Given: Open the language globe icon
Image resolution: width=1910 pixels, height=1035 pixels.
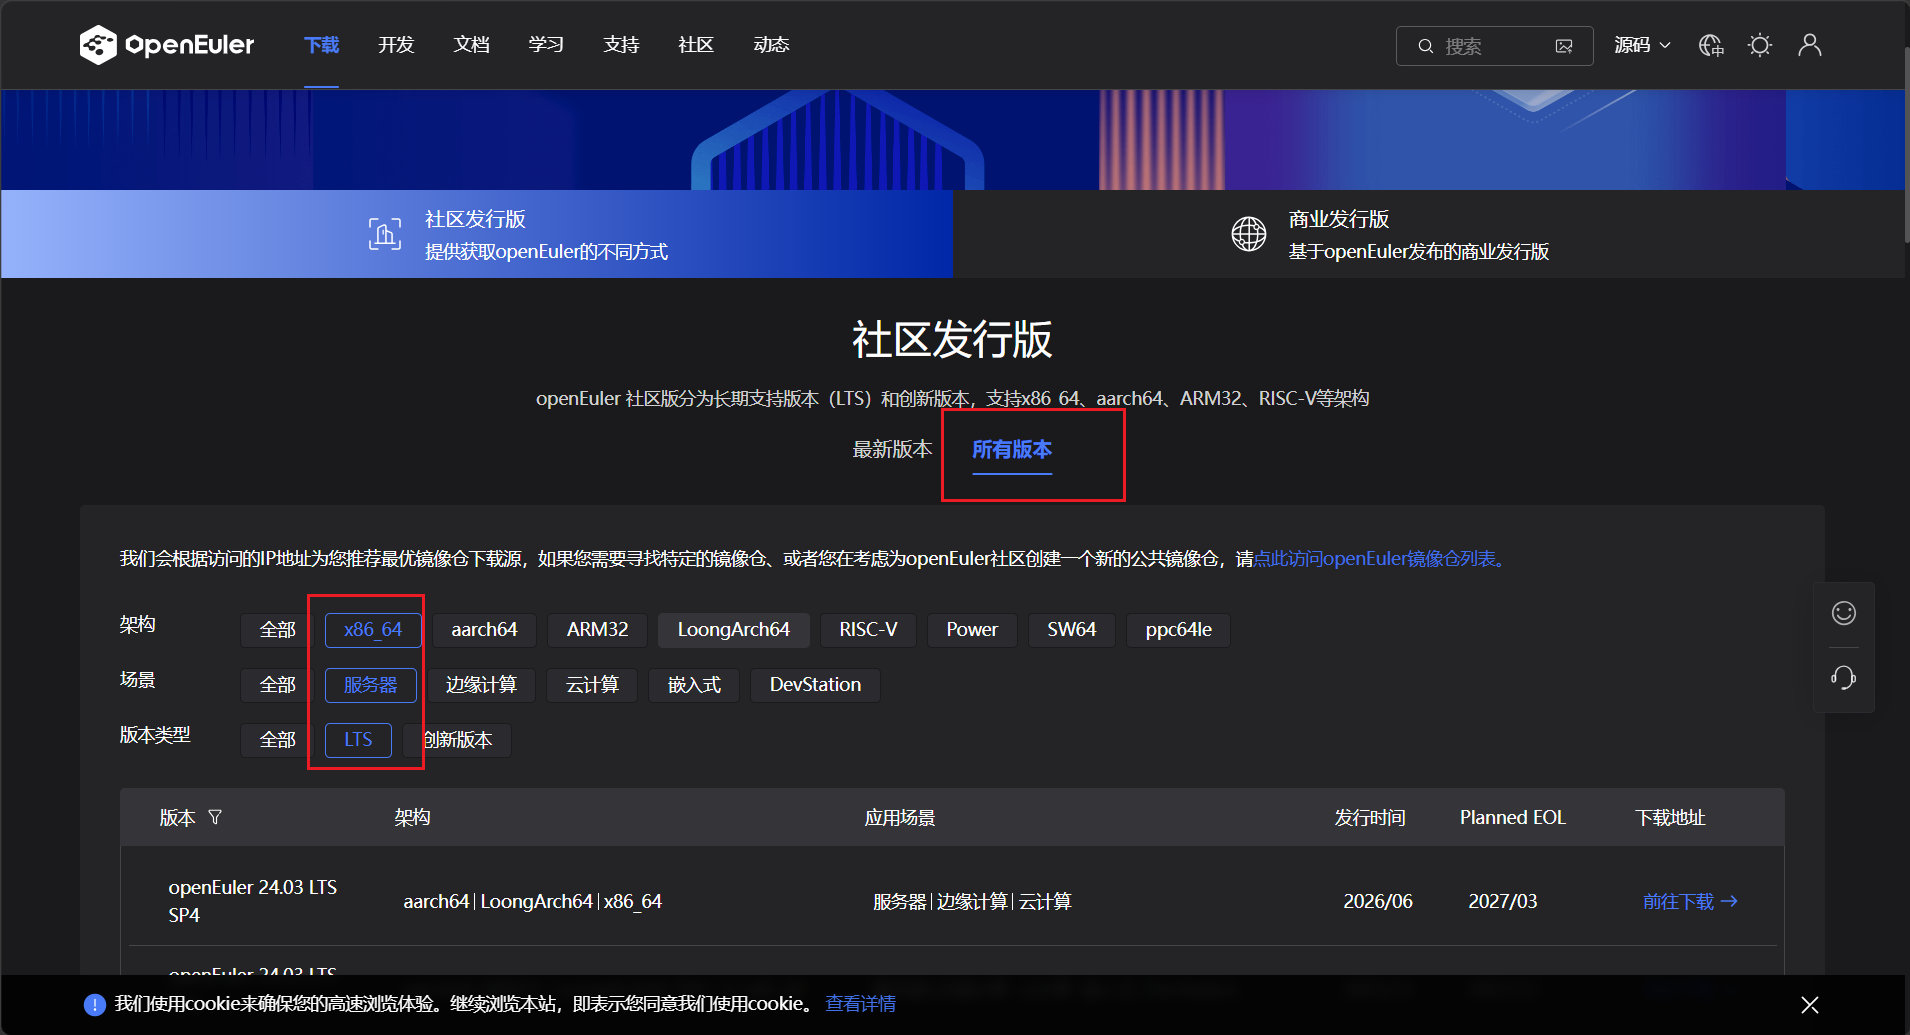Looking at the screenshot, I should point(1711,45).
